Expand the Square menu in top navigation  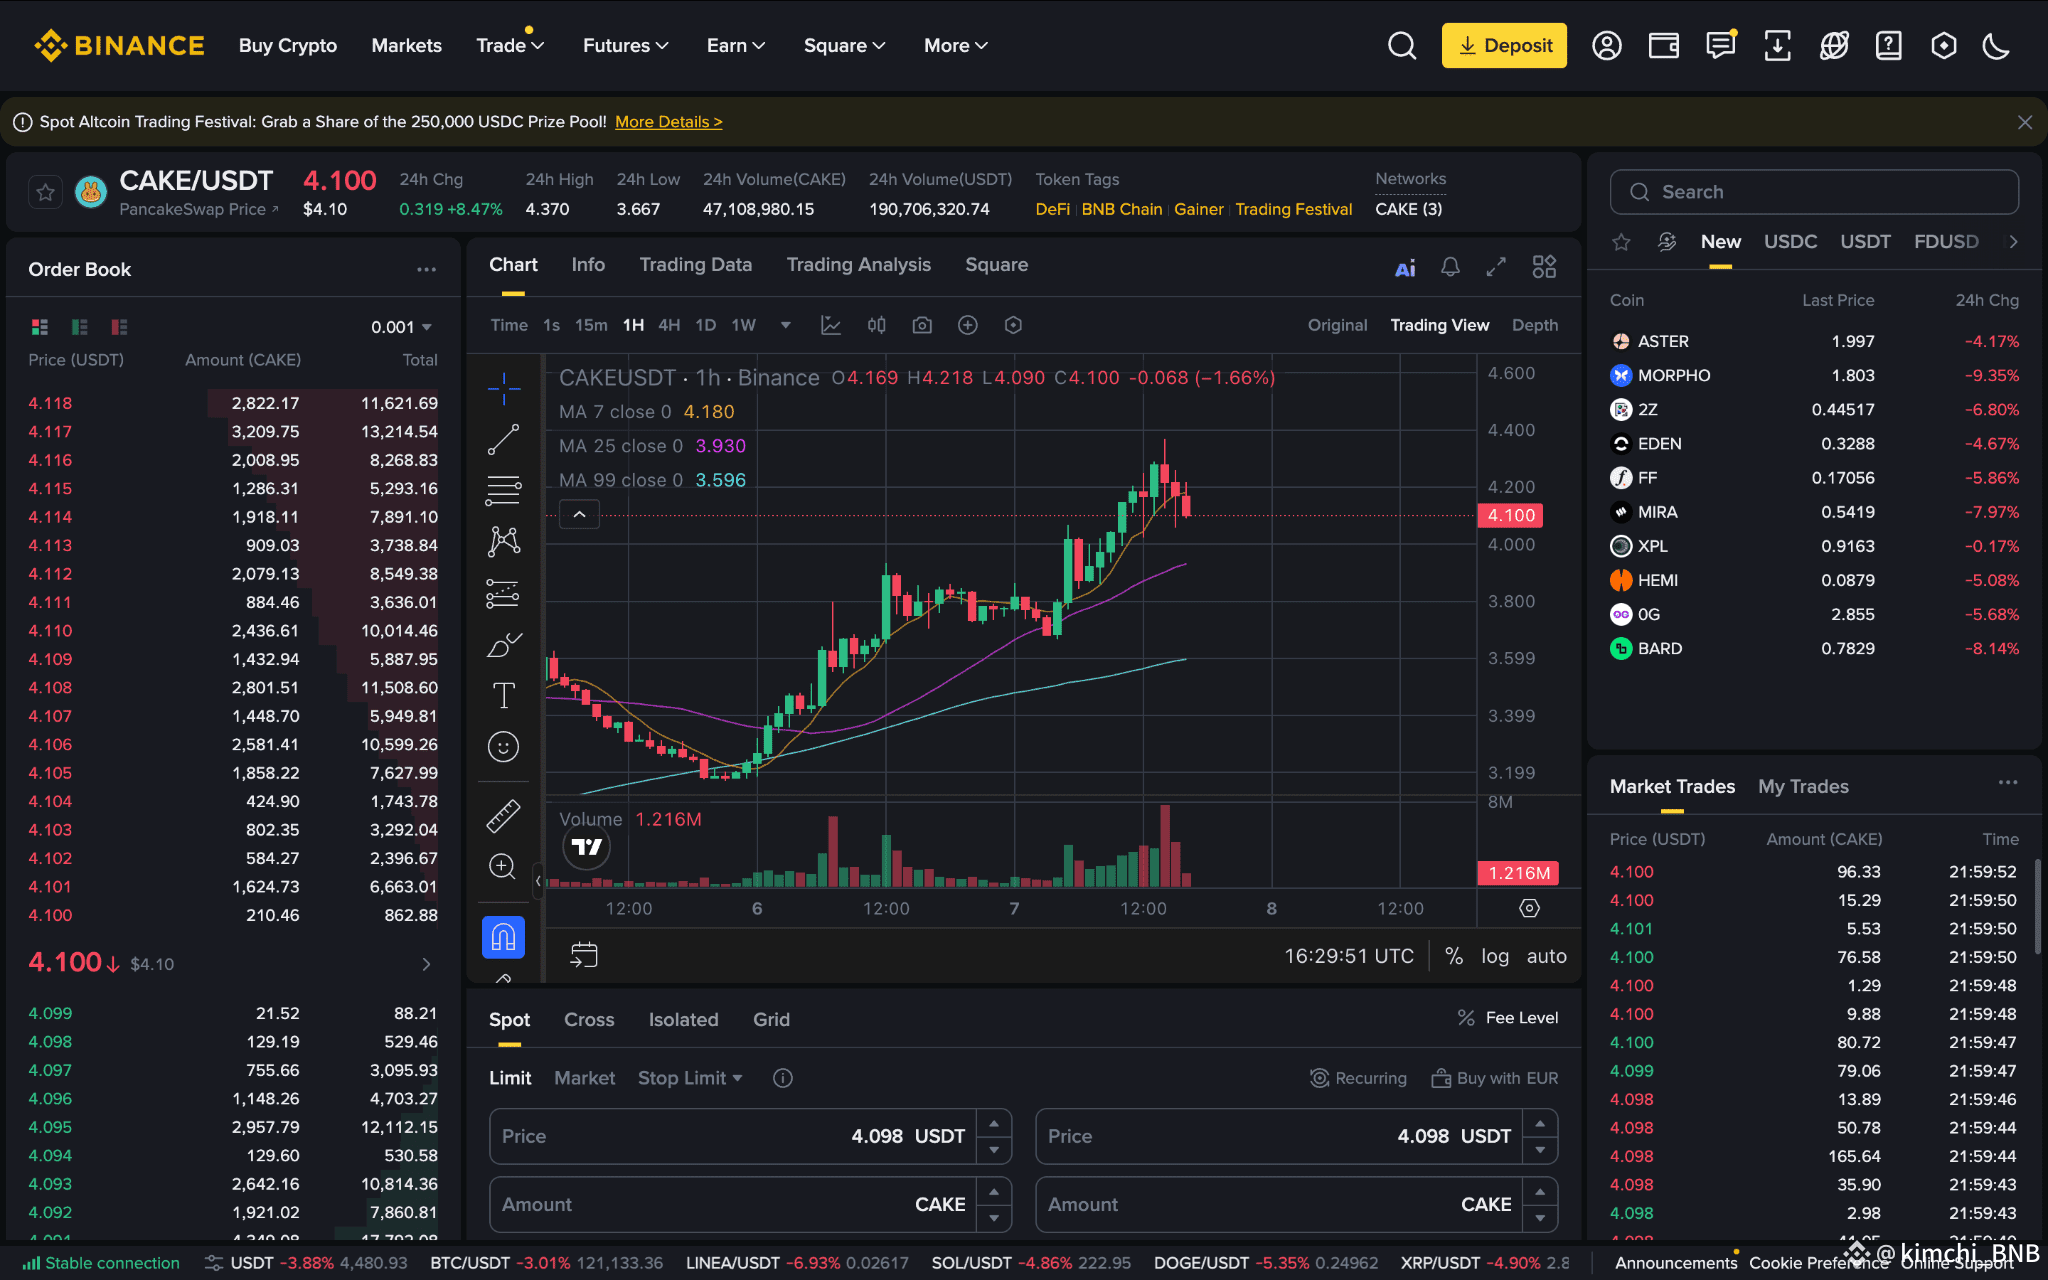845,46
